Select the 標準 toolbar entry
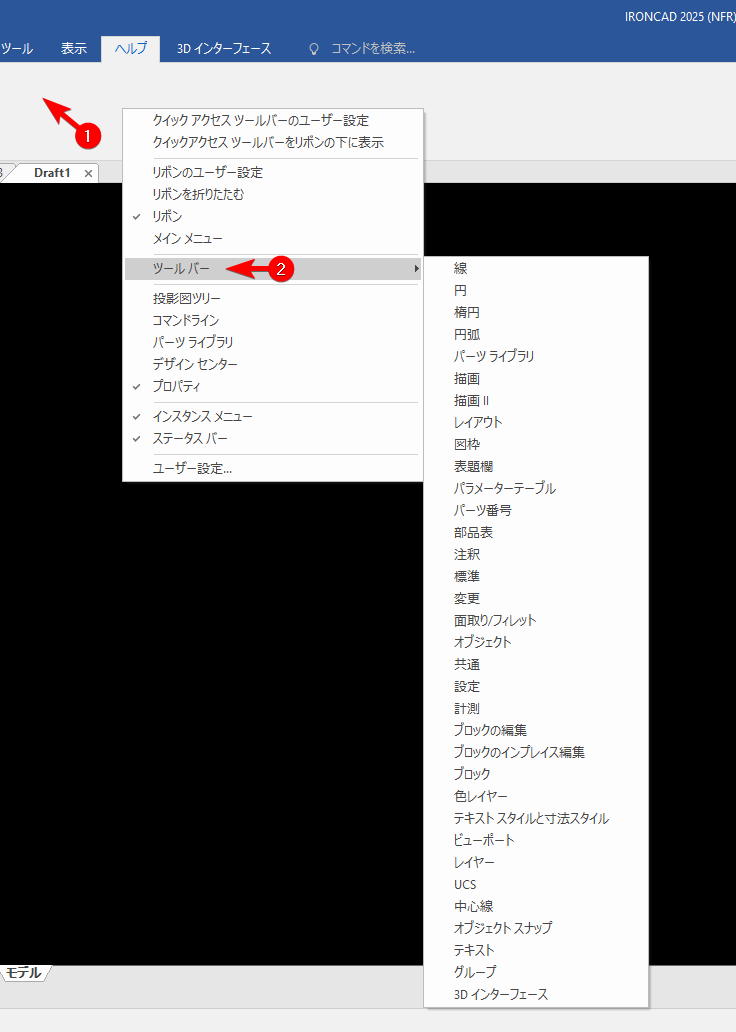736x1032 pixels. (x=536, y=576)
